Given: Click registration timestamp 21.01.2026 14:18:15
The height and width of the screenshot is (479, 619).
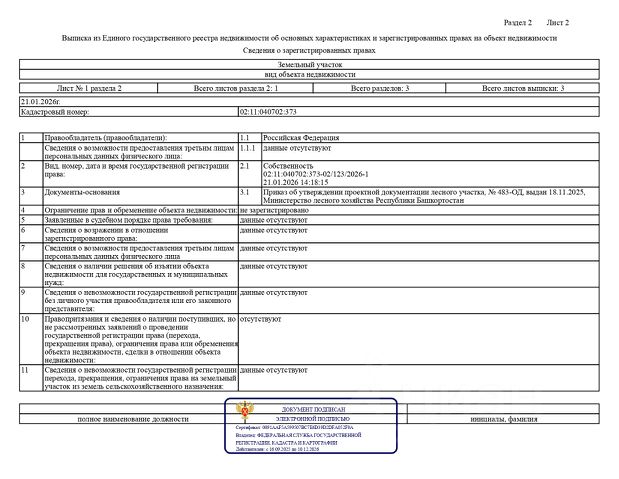Looking at the screenshot, I should tap(296, 182).
